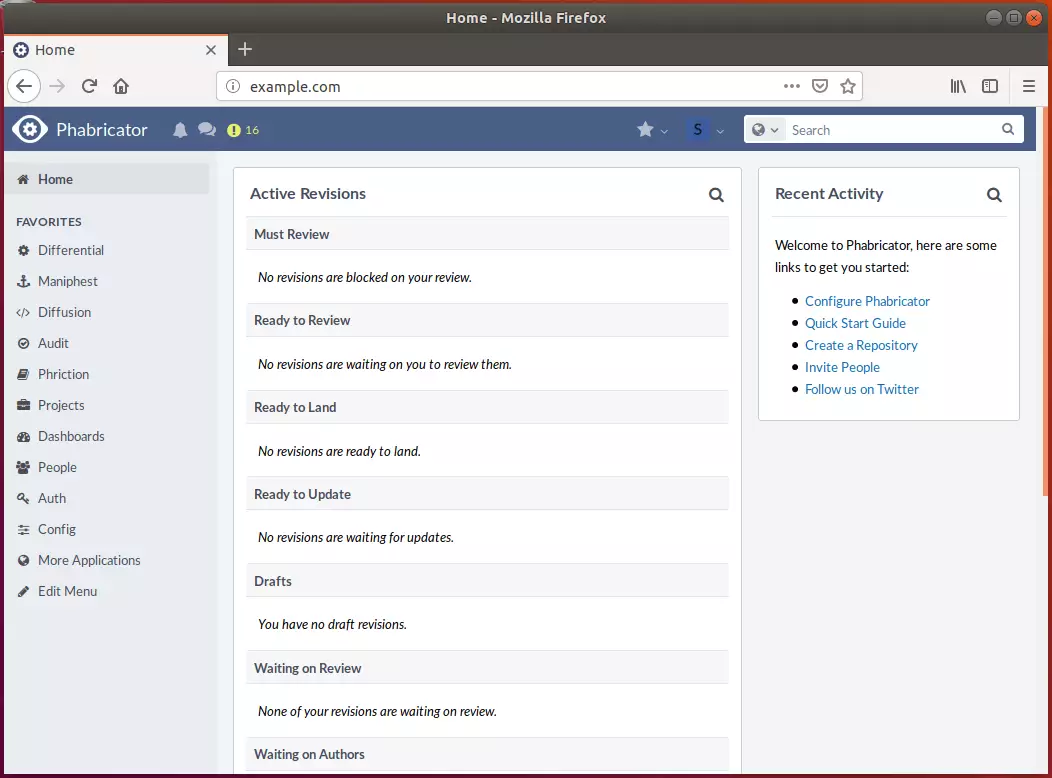Click the site information icon in address bar

pos(233,86)
